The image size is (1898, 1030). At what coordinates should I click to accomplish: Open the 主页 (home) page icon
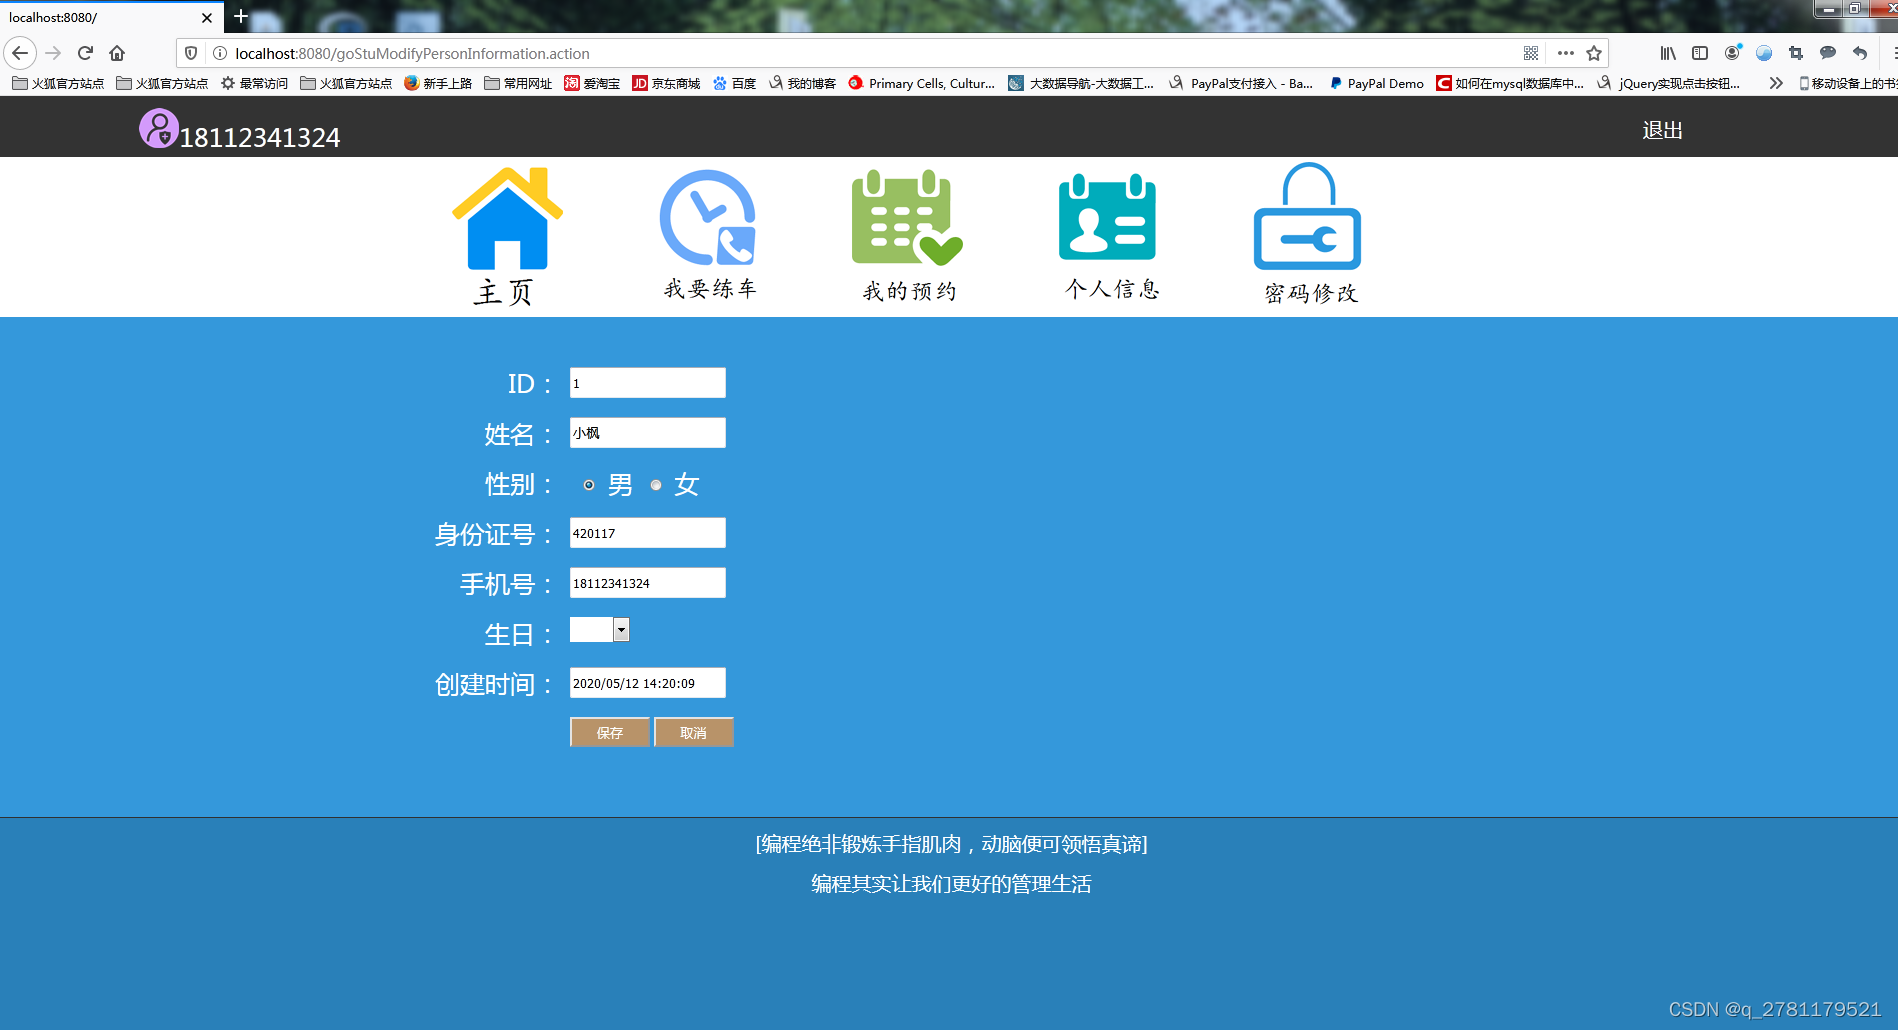(507, 218)
